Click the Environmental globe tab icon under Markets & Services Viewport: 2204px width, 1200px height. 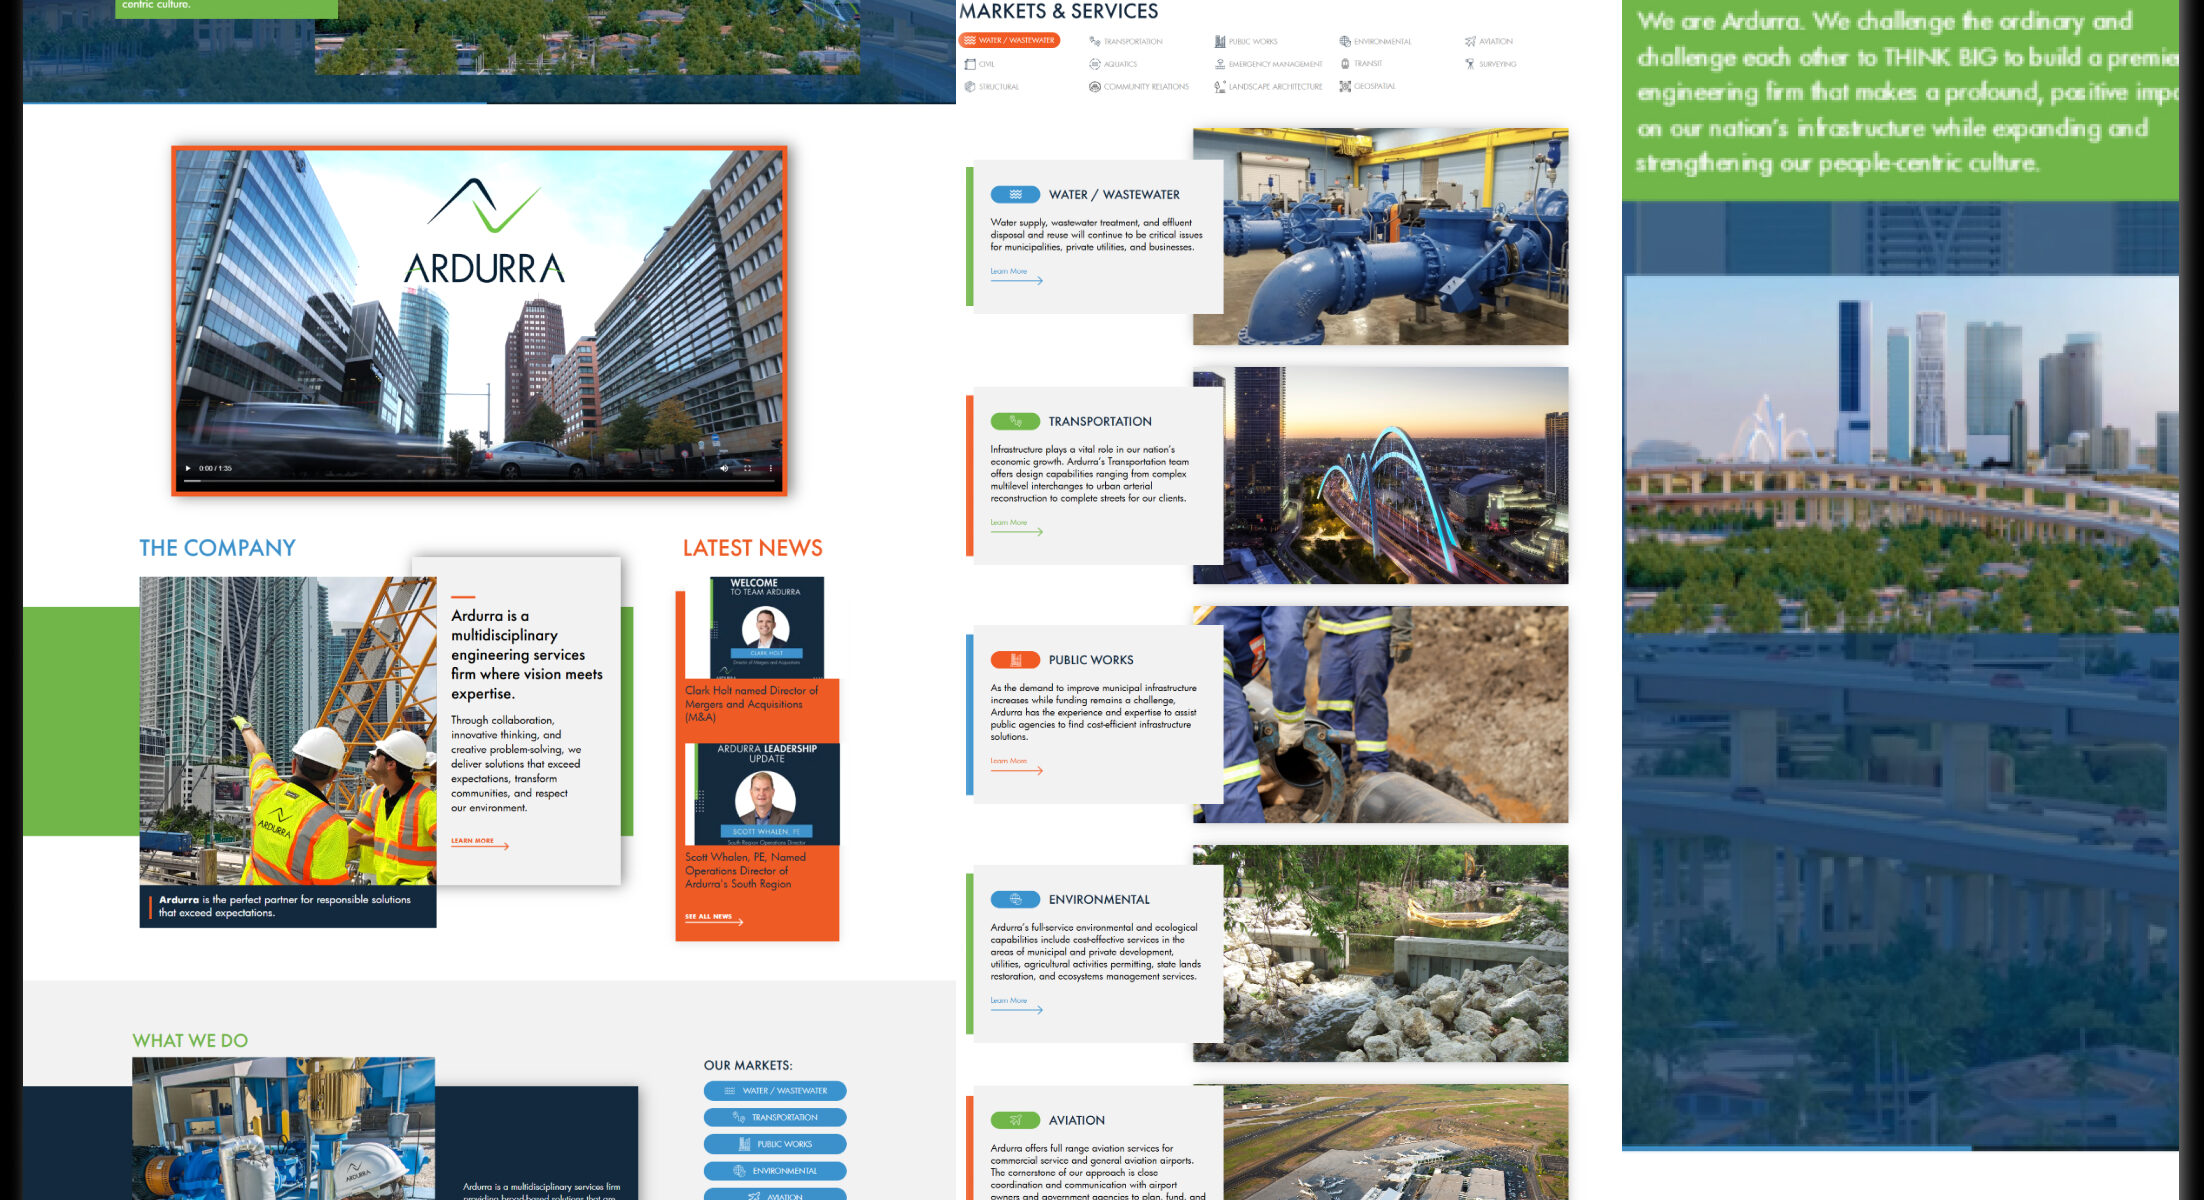pos(1345,41)
